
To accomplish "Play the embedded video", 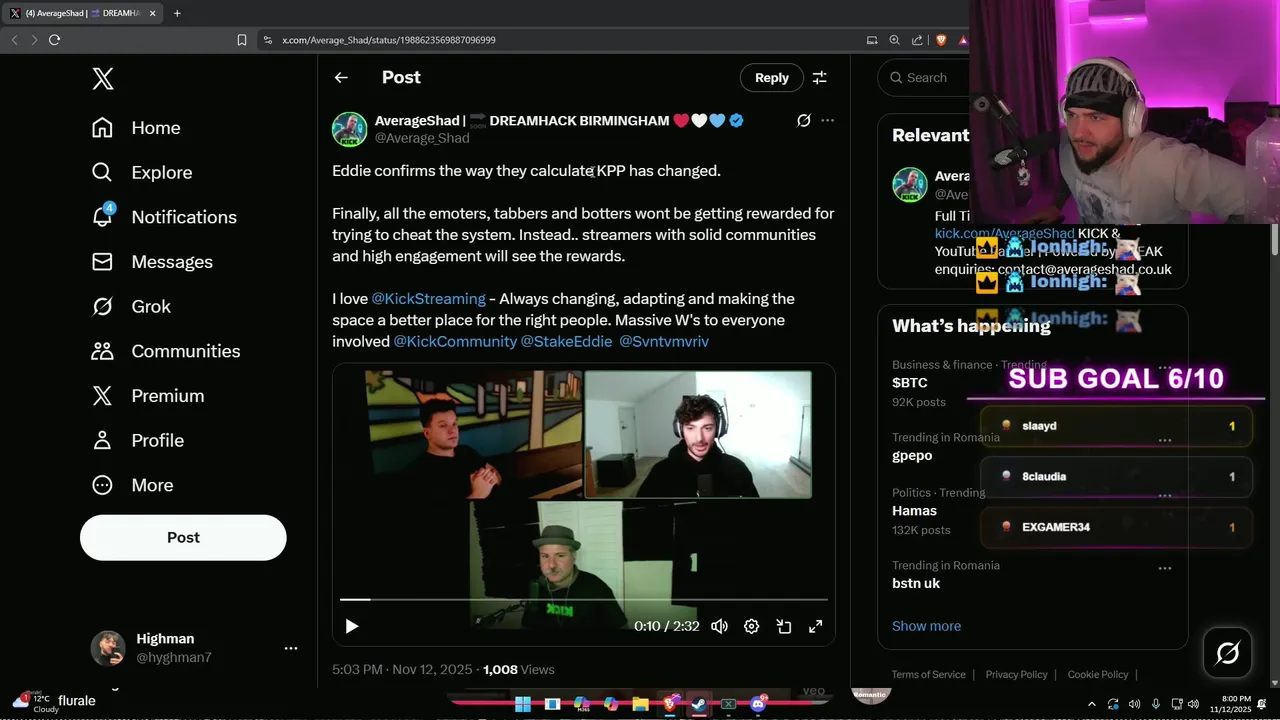I will click(352, 626).
